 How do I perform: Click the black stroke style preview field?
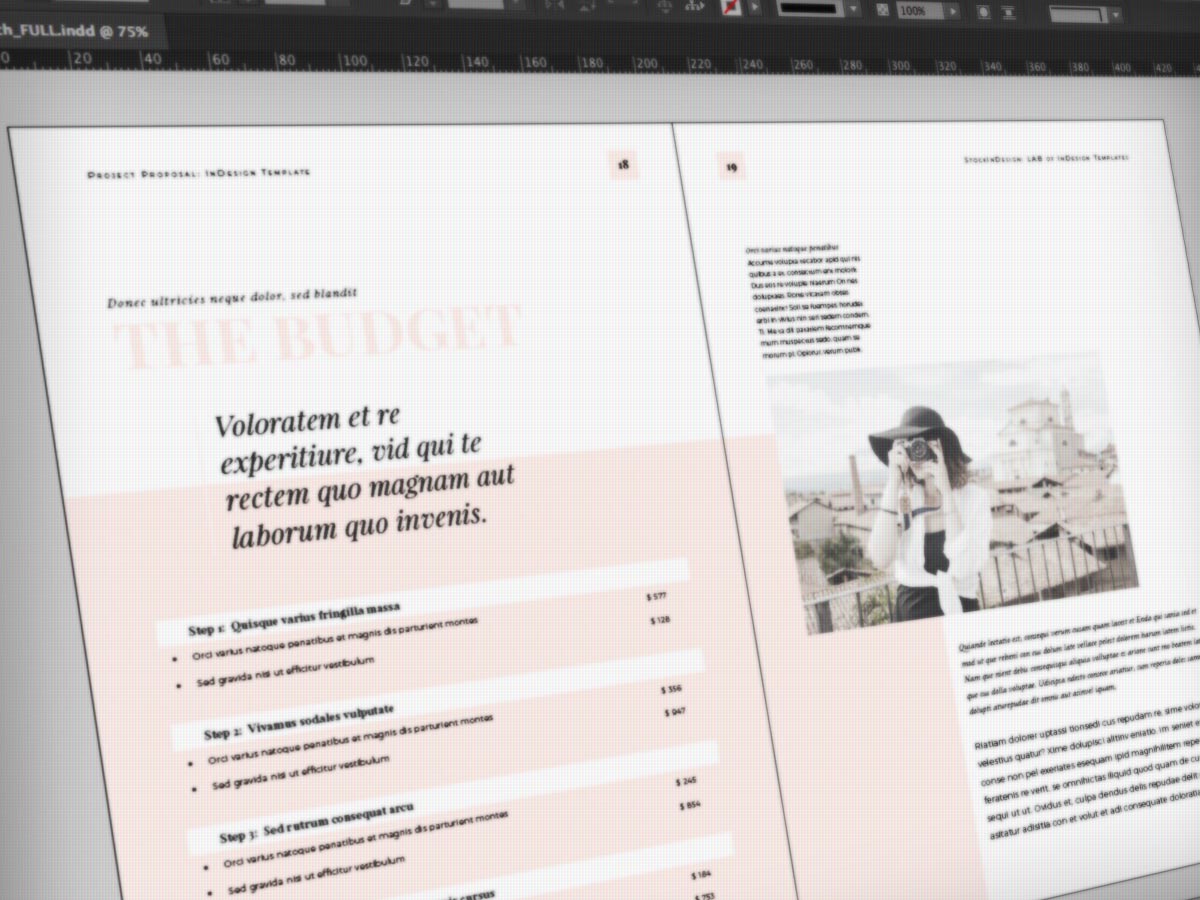pos(810,9)
